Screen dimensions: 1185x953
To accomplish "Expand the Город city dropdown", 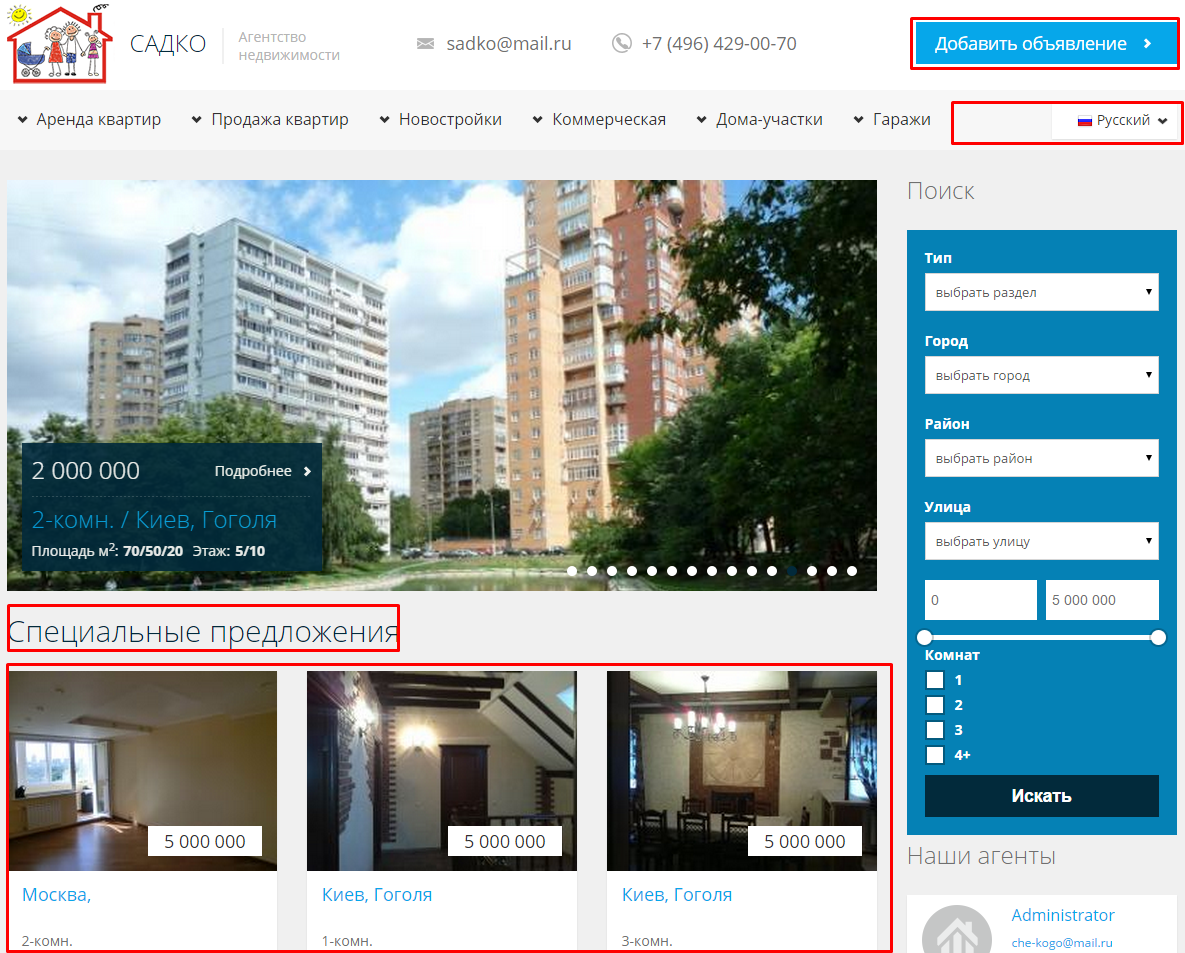I will tap(1041, 375).
